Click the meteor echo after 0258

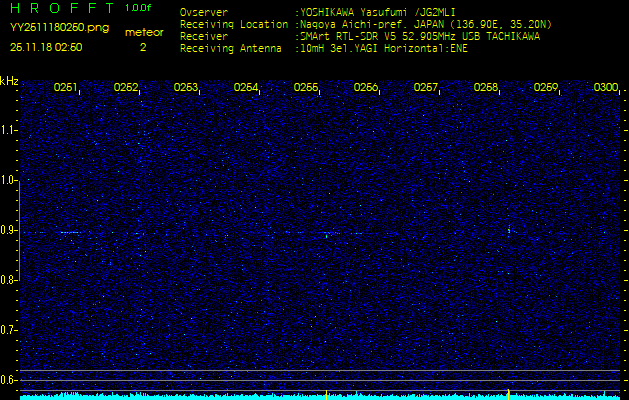click(x=509, y=231)
